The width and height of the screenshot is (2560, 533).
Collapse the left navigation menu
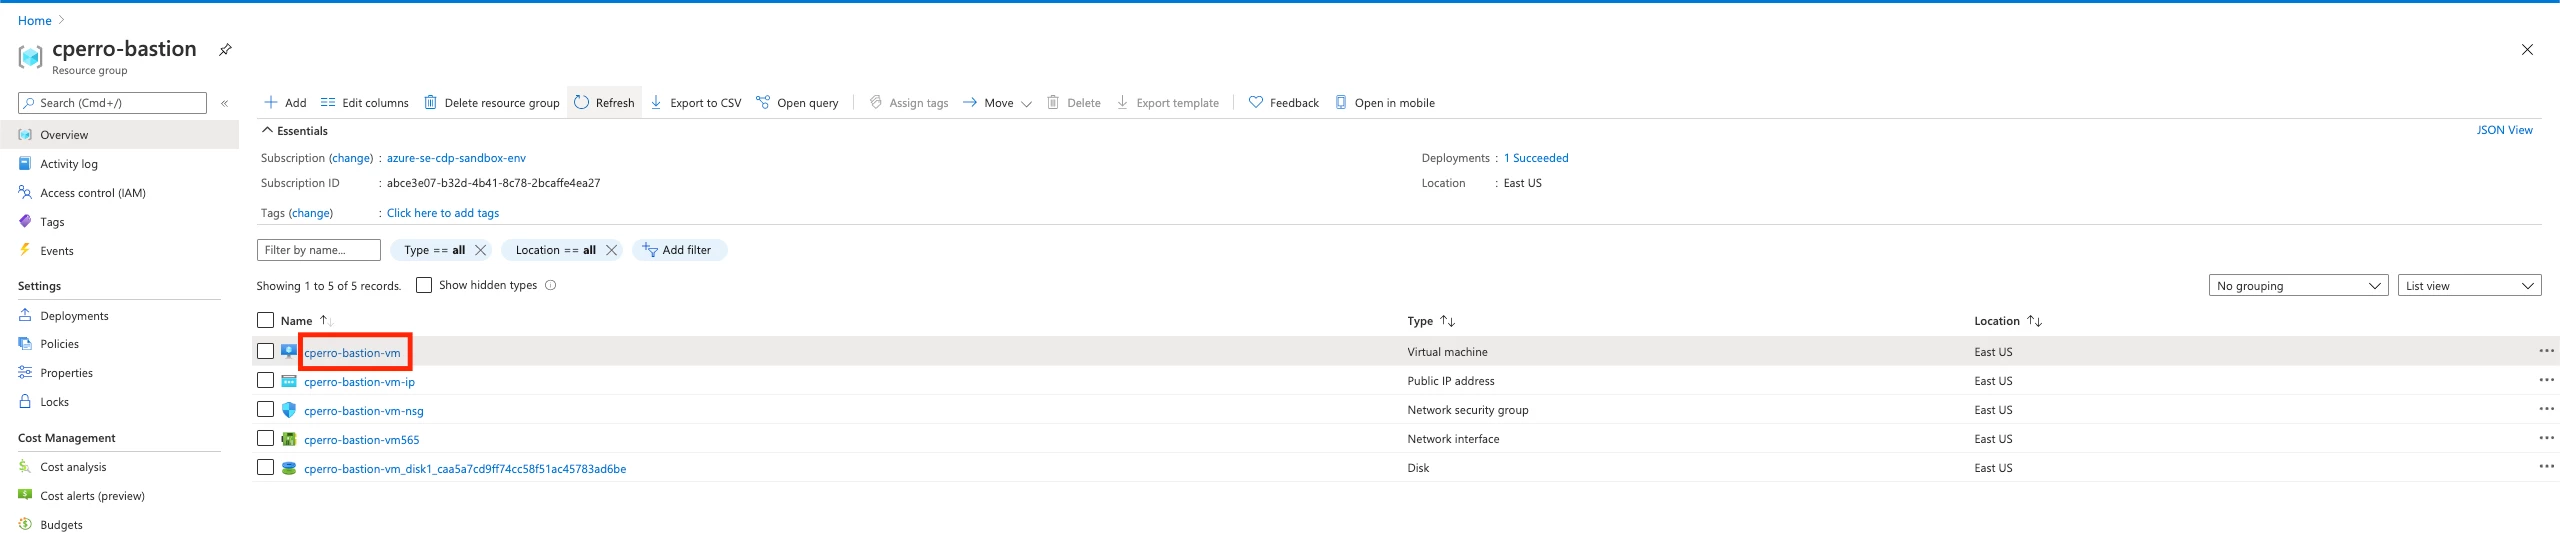tap(224, 103)
